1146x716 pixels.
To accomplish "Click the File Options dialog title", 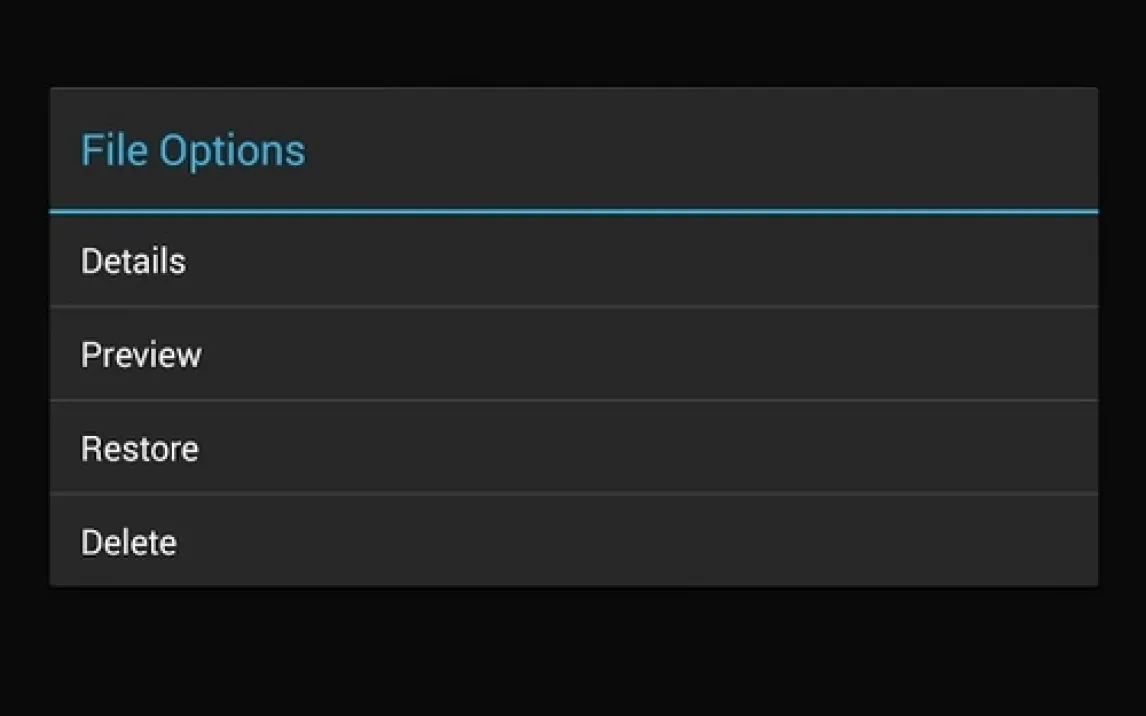I will pyautogui.click(x=193, y=150).
